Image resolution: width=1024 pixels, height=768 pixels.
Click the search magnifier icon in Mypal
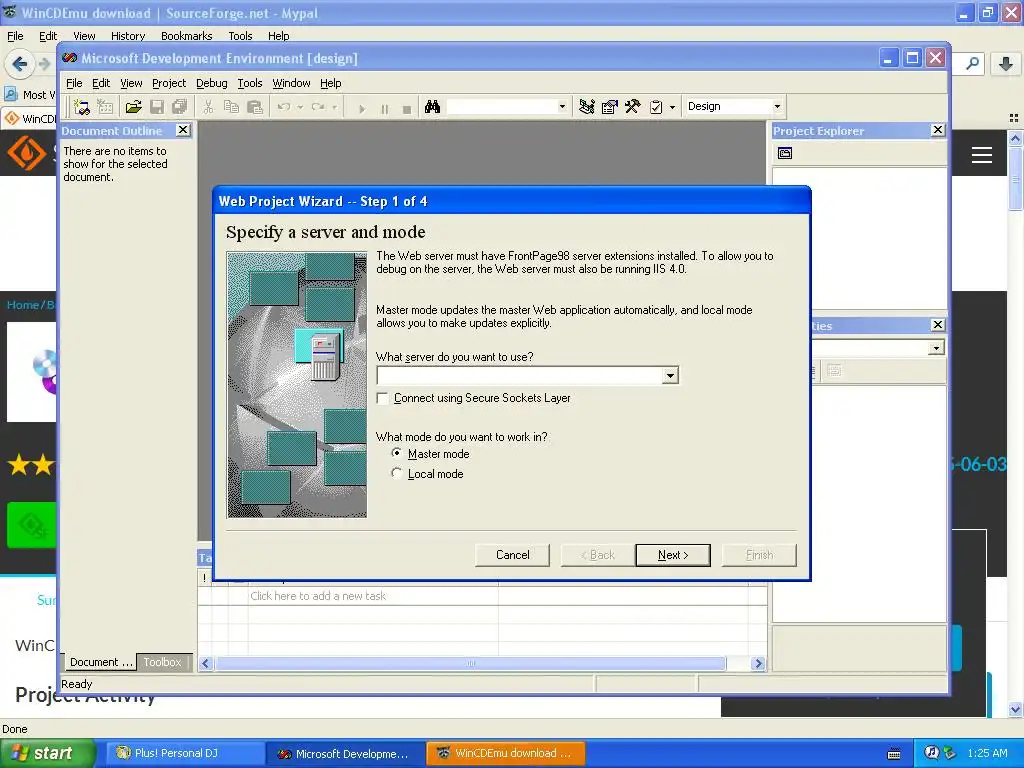pos(972,63)
